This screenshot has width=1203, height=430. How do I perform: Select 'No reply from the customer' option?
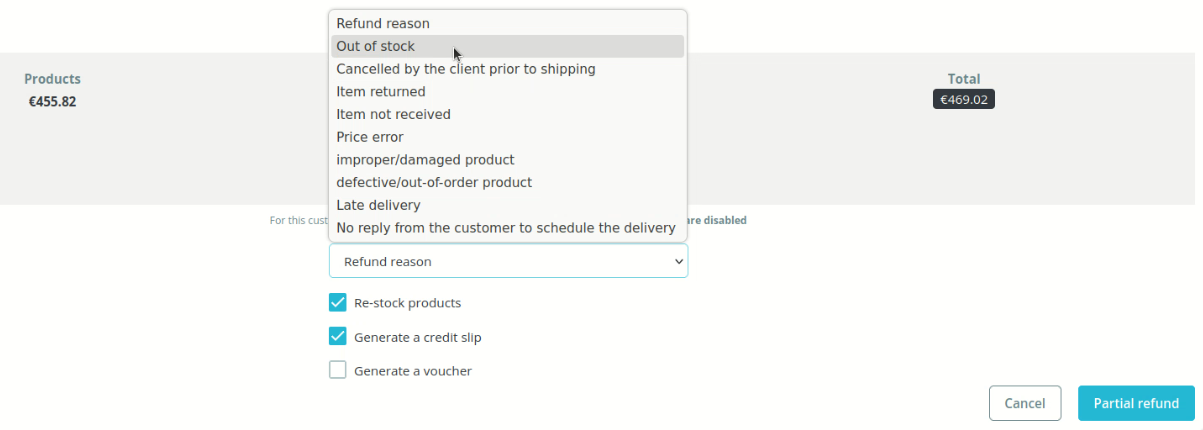pos(507,228)
